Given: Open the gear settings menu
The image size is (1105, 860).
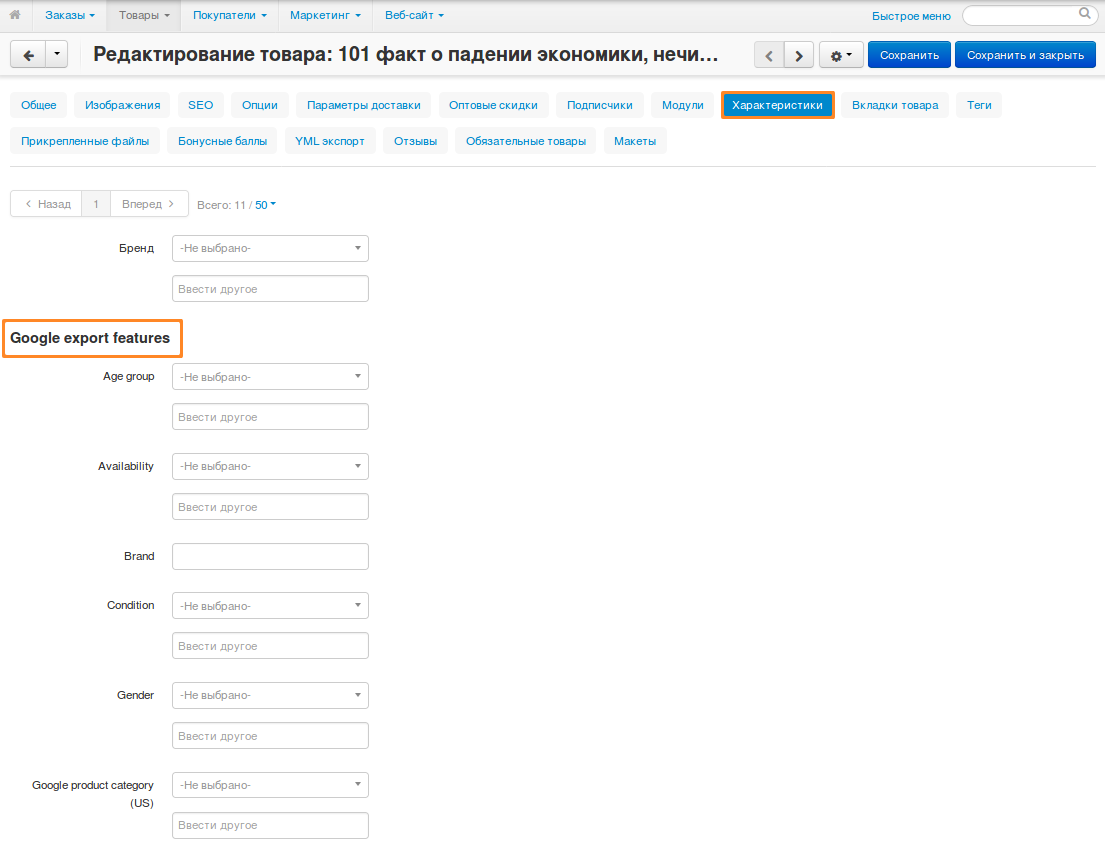Looking at the screenshot, I should click(x=841, y=55).
